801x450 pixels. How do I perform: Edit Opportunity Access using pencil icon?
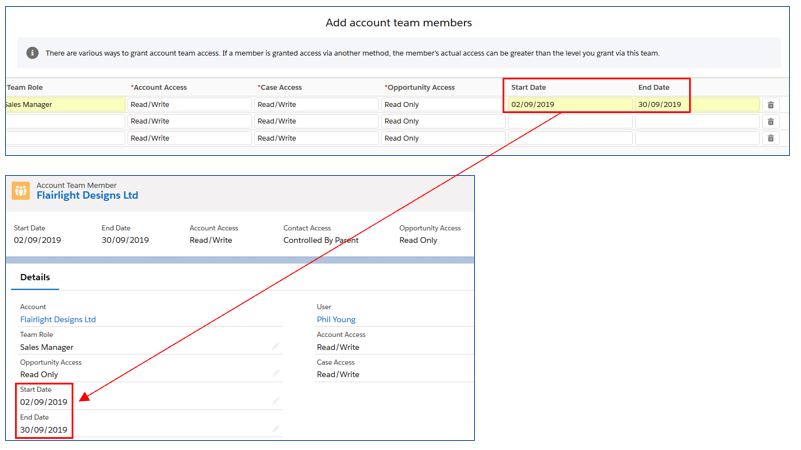276,373
